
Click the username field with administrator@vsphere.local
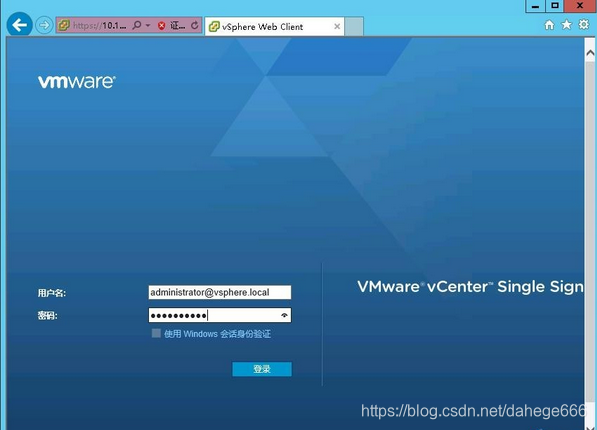pos(220,293)
